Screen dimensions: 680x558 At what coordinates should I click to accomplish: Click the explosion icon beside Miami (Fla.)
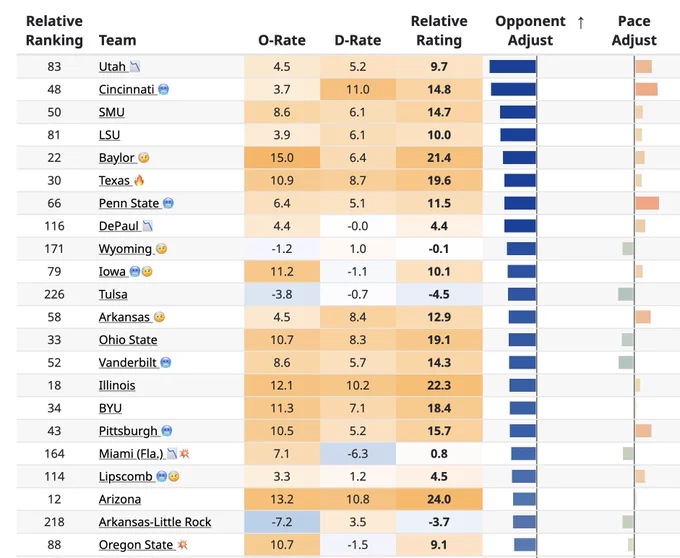[x=184, y=454]
